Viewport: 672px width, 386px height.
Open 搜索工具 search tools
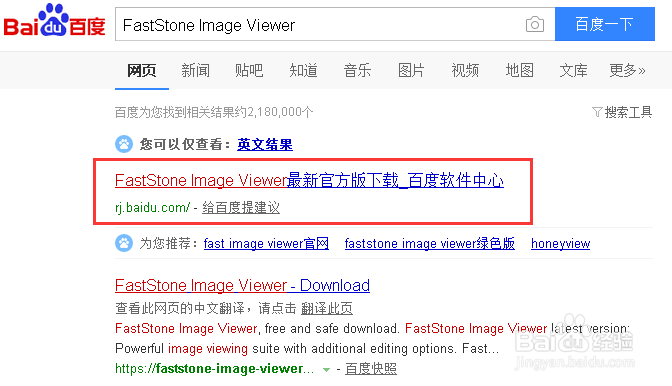628,112
